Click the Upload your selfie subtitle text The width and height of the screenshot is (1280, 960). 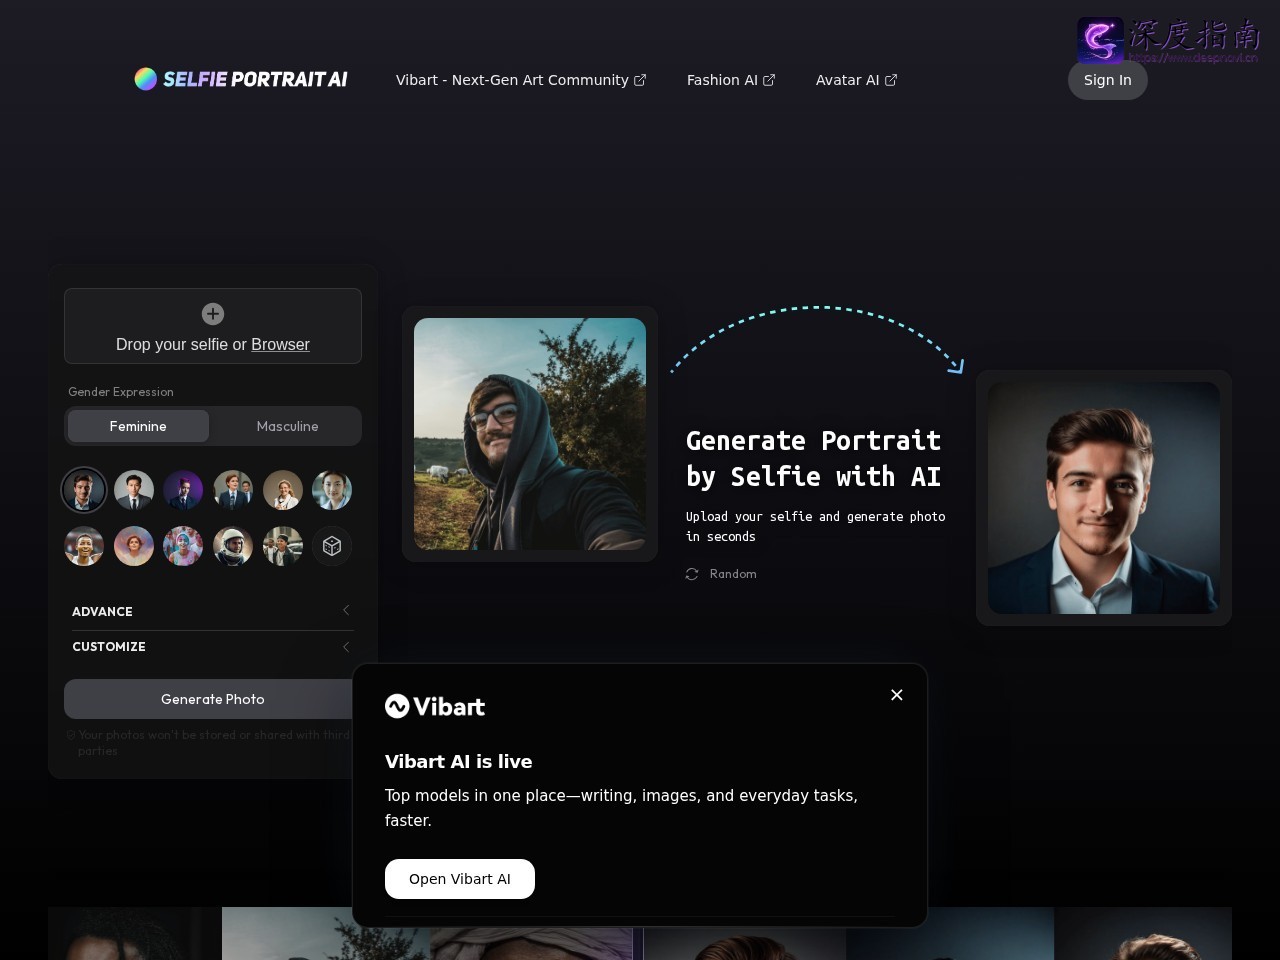pyautogui.click(x=816, y=527)
